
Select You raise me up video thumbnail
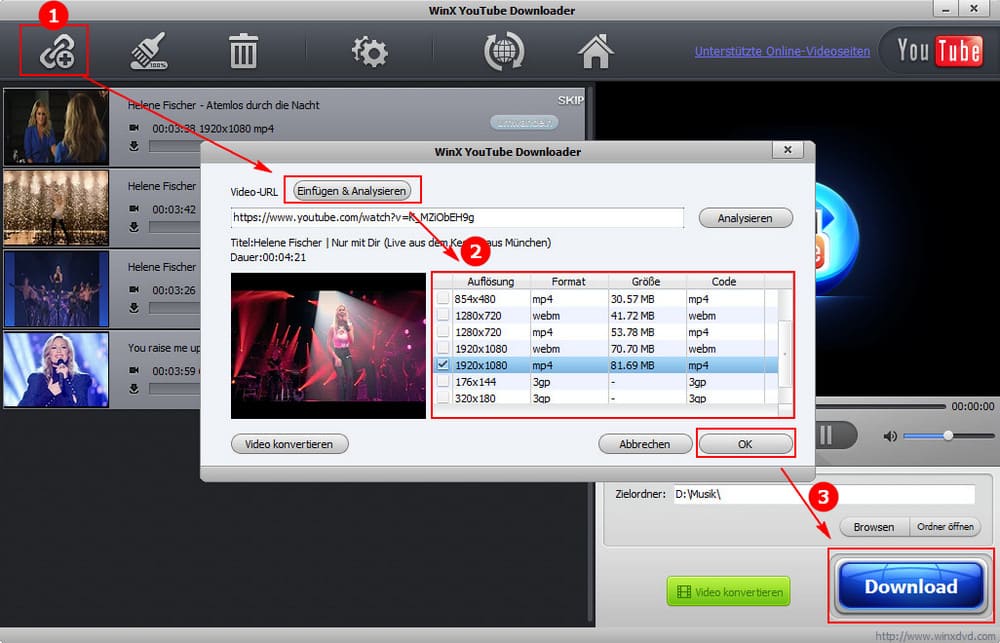(x=56, y=369)
